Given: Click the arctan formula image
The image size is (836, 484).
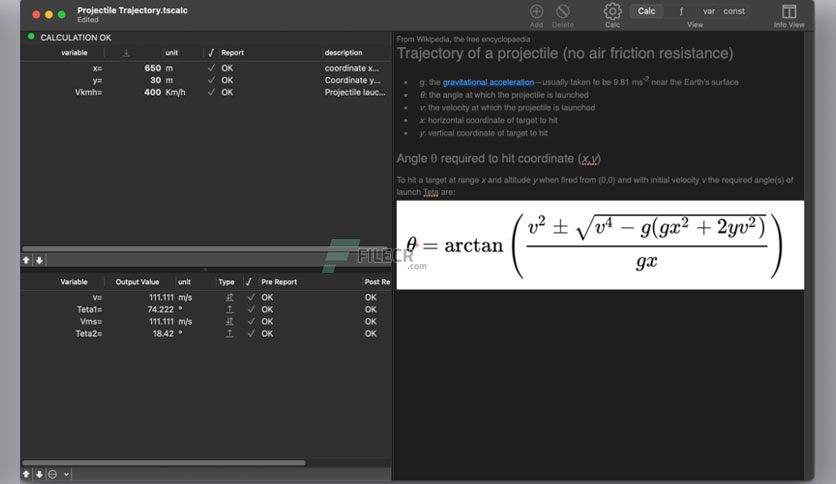Looking at the screenshot, I should [600, 245].
